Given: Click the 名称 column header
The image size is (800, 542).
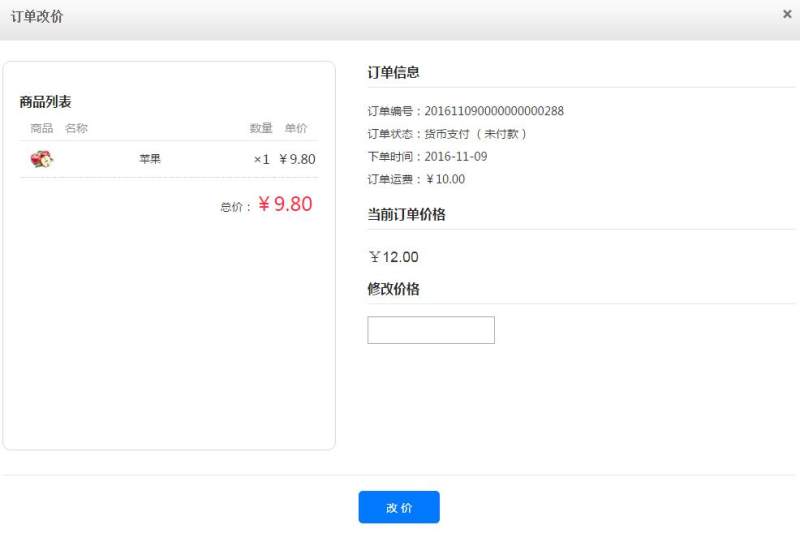Looking at the screenshot, I should [x=76, y=128].
